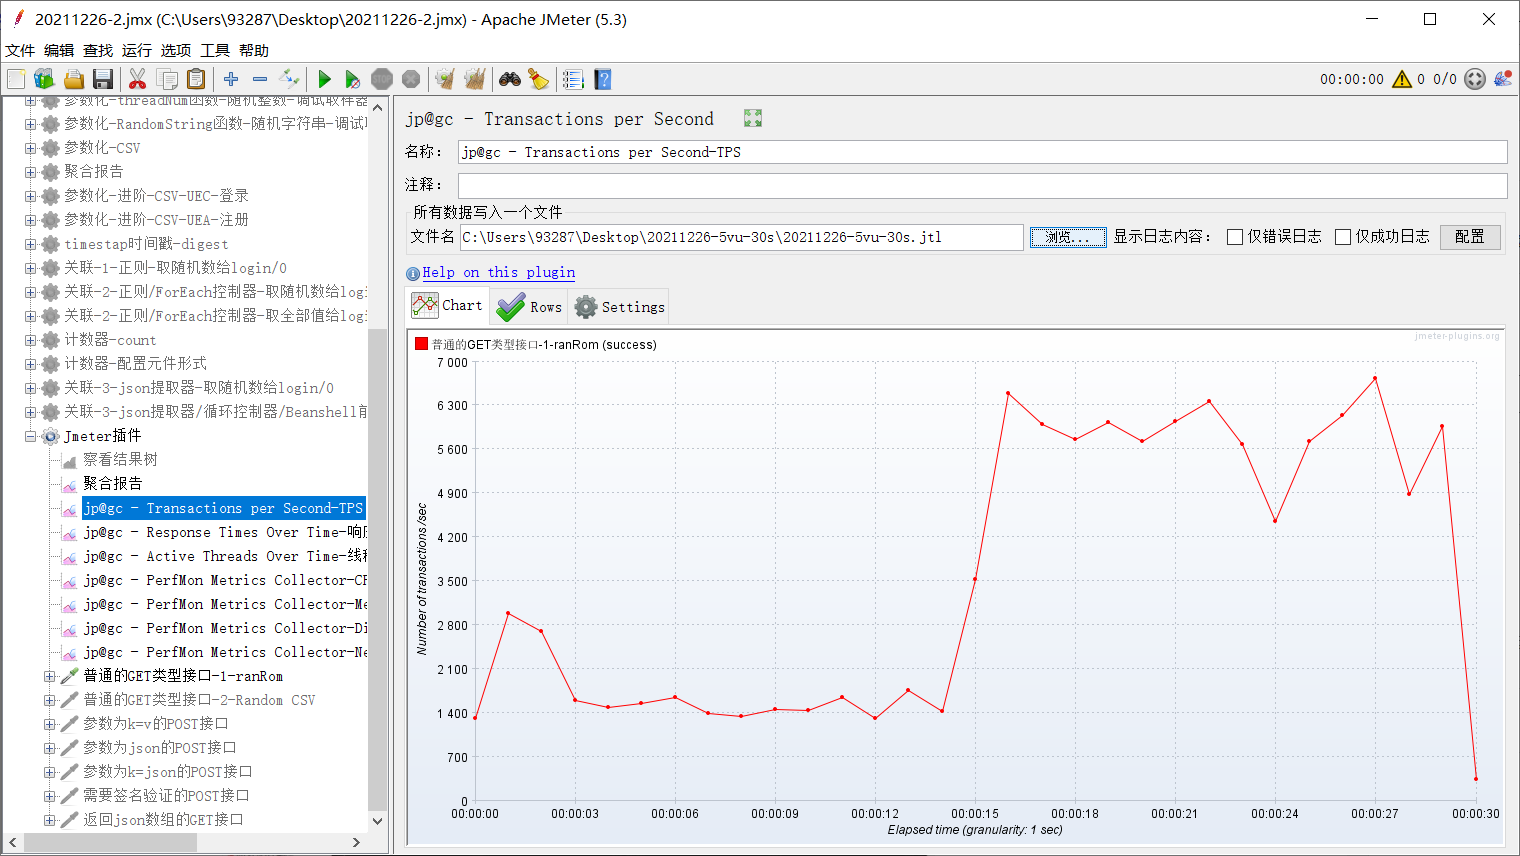This screenshot has height=856, width=1520.
Task: Click the 名称 name input field
Action: (x=982, y=152)
